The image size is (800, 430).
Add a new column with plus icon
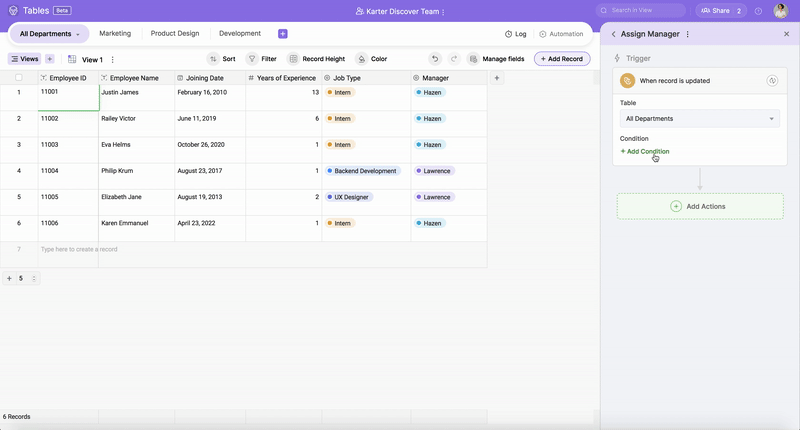click(x=497, y=78)
